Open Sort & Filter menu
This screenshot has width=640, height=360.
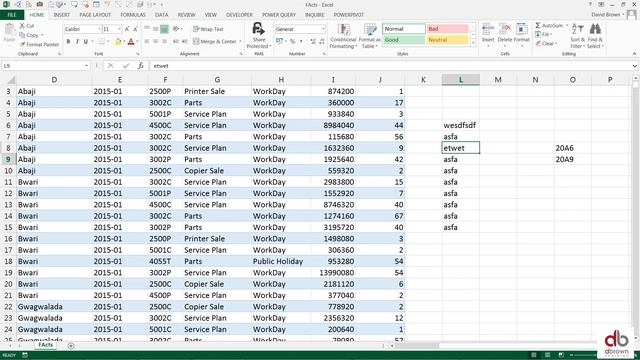click(x=578, y=36)
